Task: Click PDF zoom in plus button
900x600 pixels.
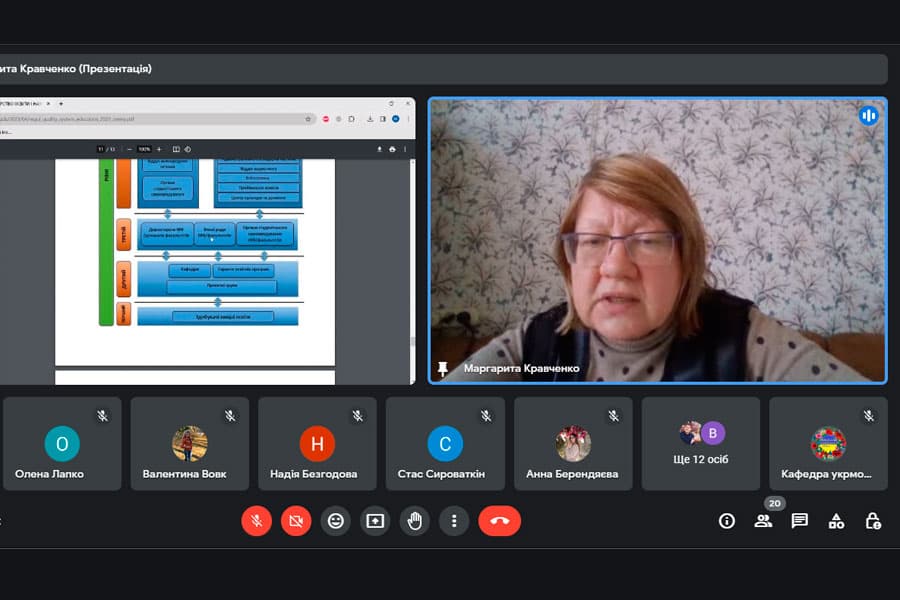Action: 159,149
